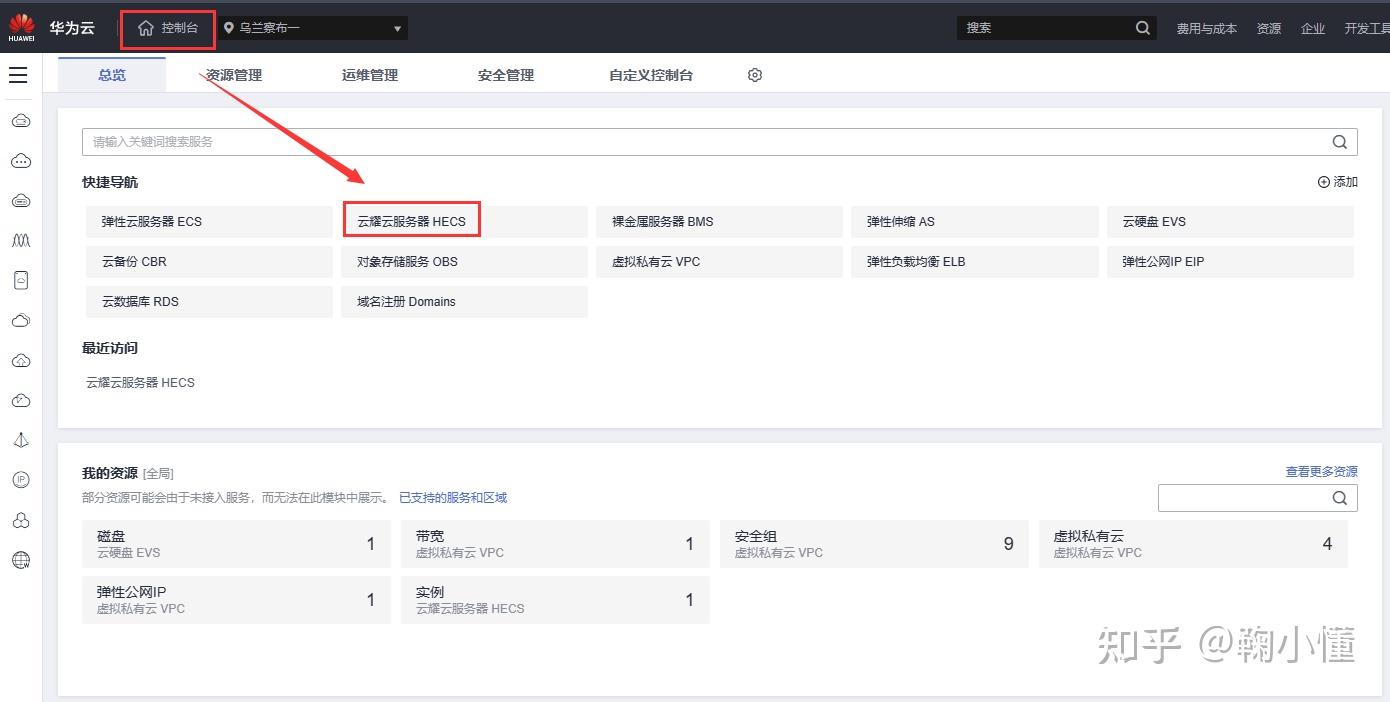Screen dimensions: 1390x702
Task: Open 虚拟私有云 VPC shortcut
Action: click(x=720, y=261)
